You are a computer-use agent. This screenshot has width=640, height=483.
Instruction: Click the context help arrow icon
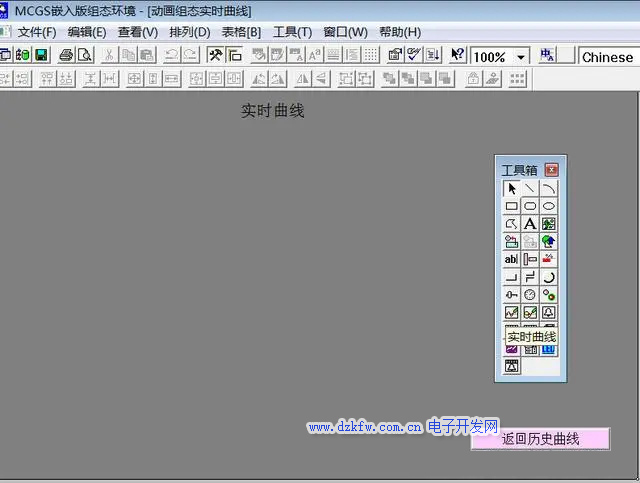(x=457, y=56)
